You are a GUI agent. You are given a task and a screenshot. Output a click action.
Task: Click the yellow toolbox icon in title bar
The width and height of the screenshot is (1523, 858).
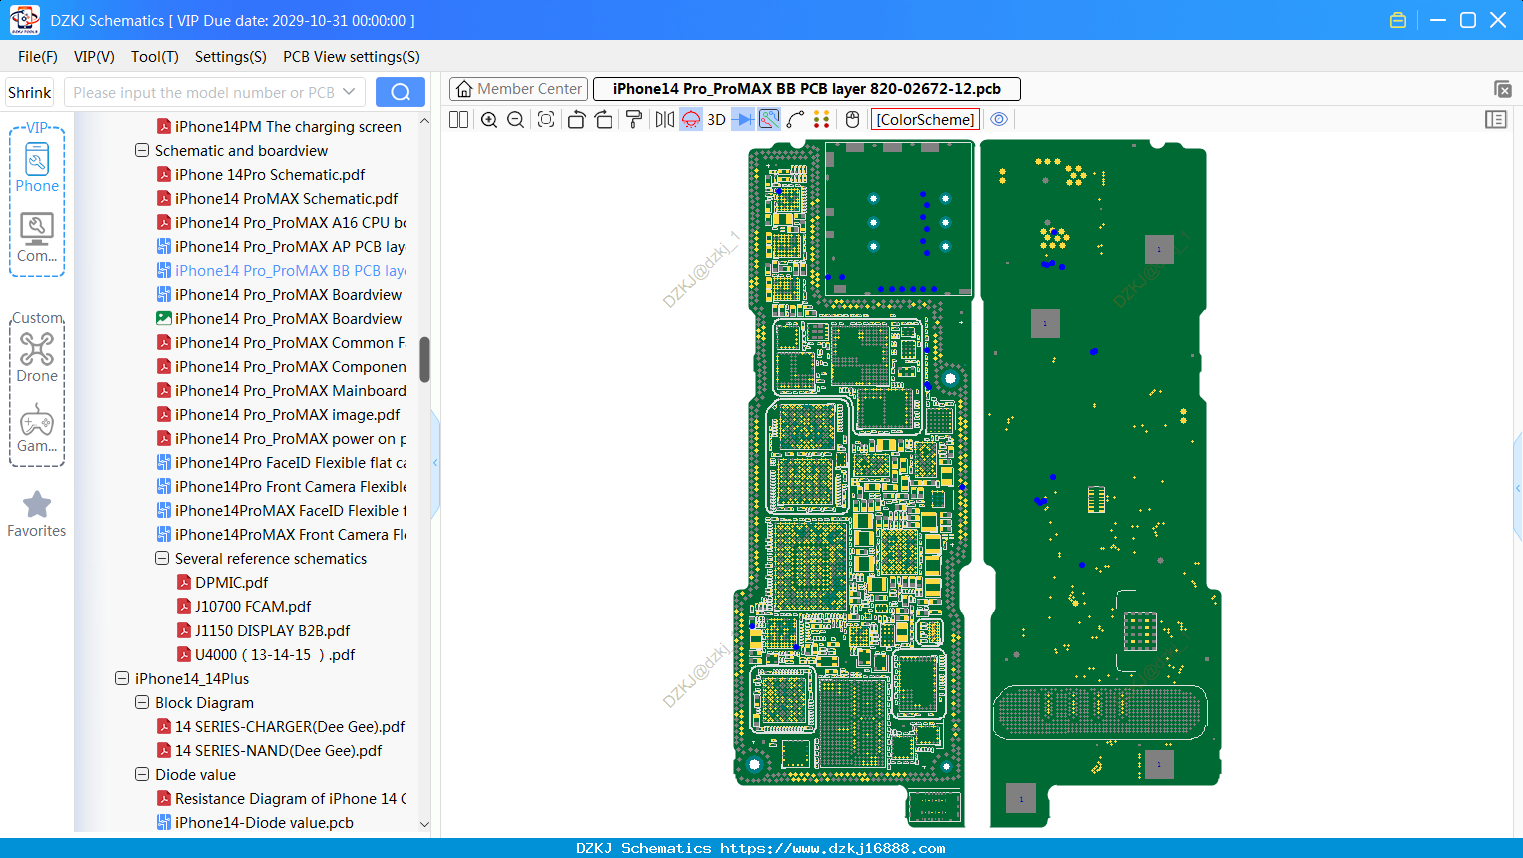click(x=1398, y=20)
